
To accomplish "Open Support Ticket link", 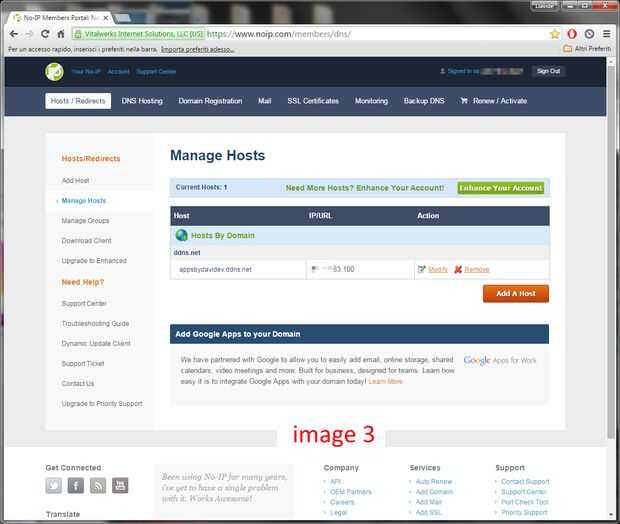I will [83, 363].
